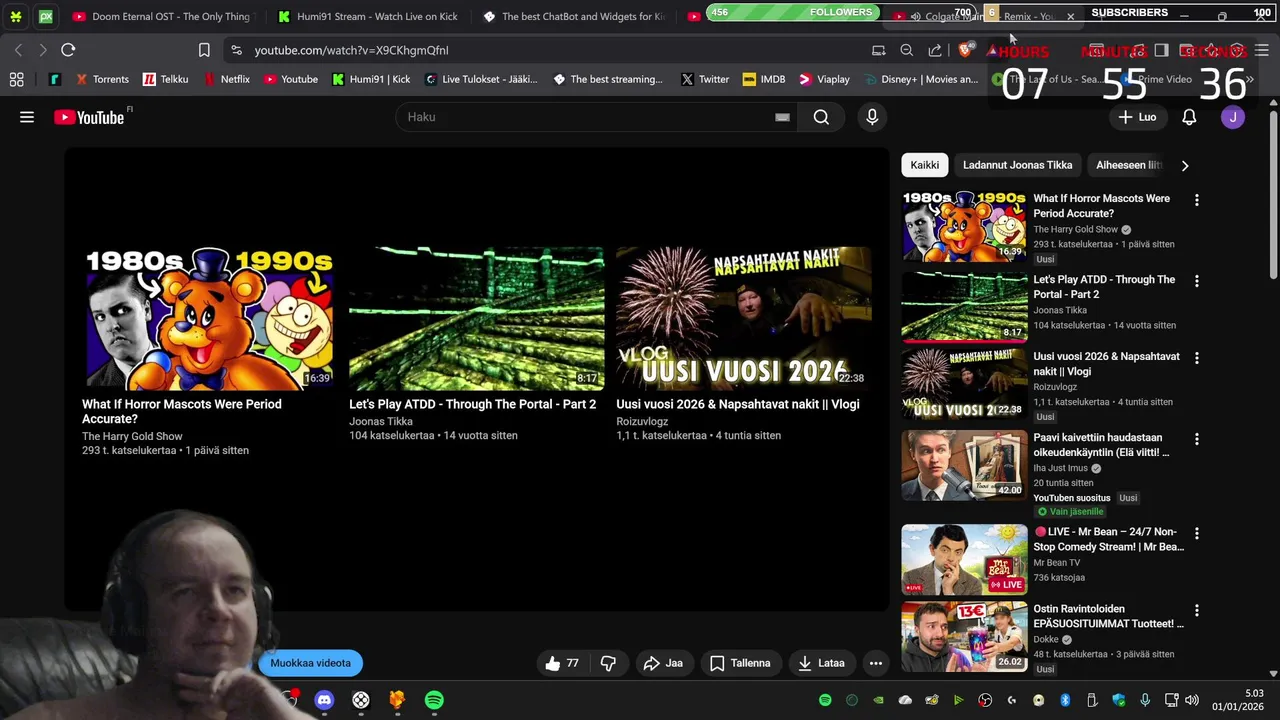The image size is (1280, 720).
Task: Play endscreen What If Horror Mascots thumbnail
Action: [208, 318]
